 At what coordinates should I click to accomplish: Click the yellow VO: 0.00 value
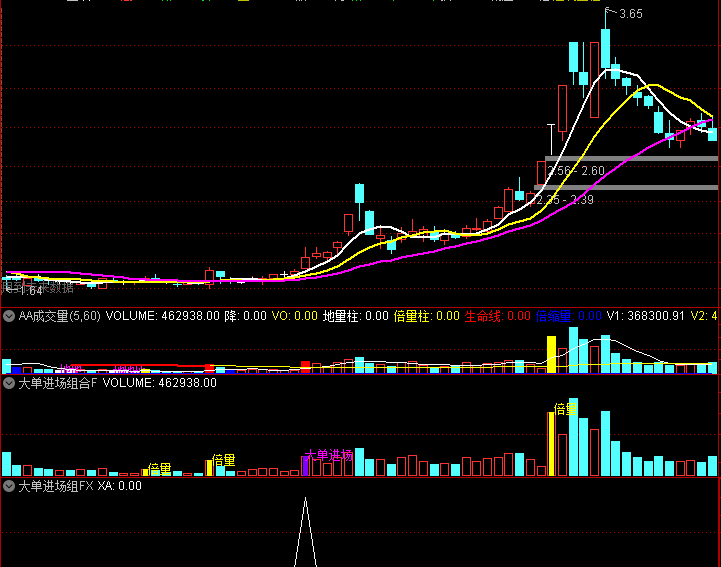coord(295,316)
